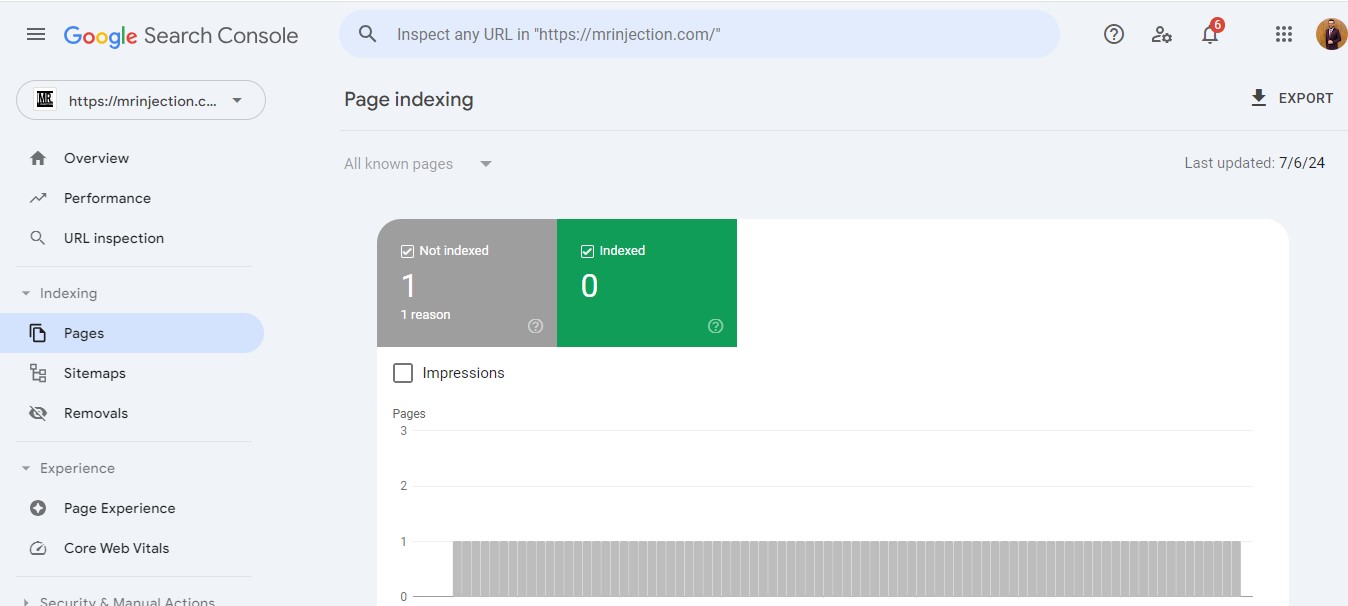1348x606 pixels.
Task: Click the Help question mark icon
Action: click(1113, 34)
